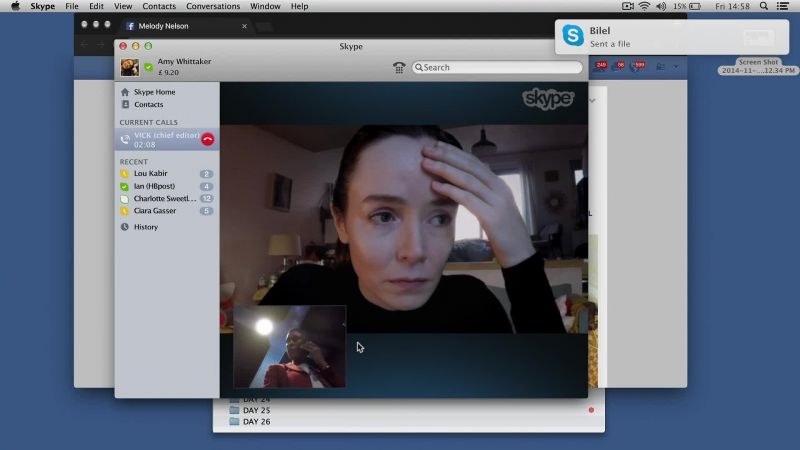Open the Window menu
This screenshot has height=450, width=800.
point(265,6)
